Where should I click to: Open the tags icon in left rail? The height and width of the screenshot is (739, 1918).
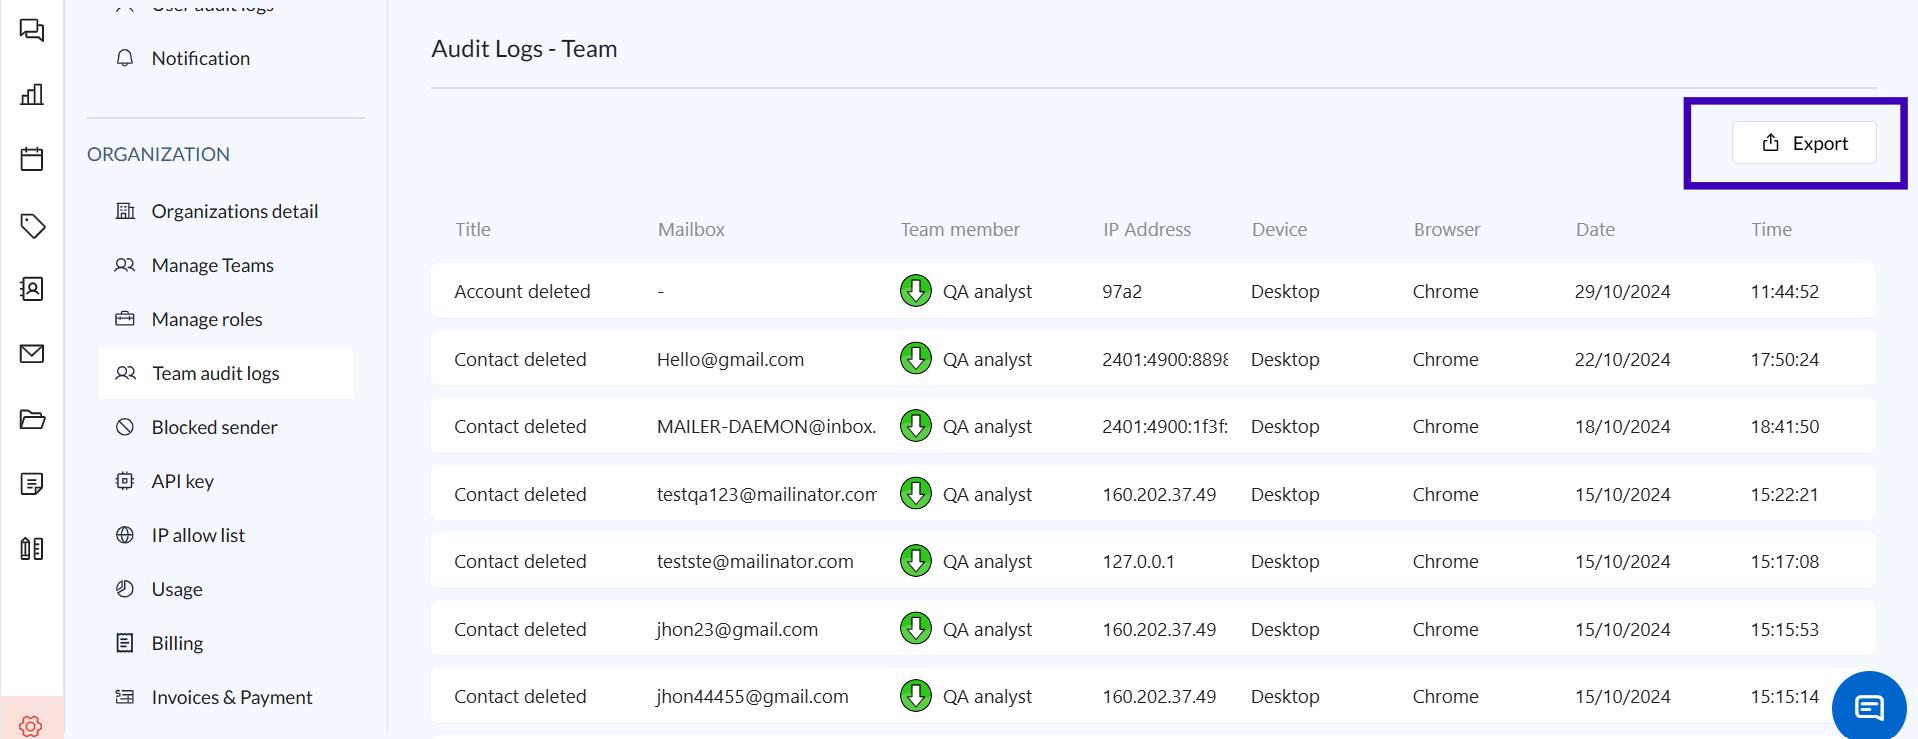pyautogui.click(x=32, y=226)
